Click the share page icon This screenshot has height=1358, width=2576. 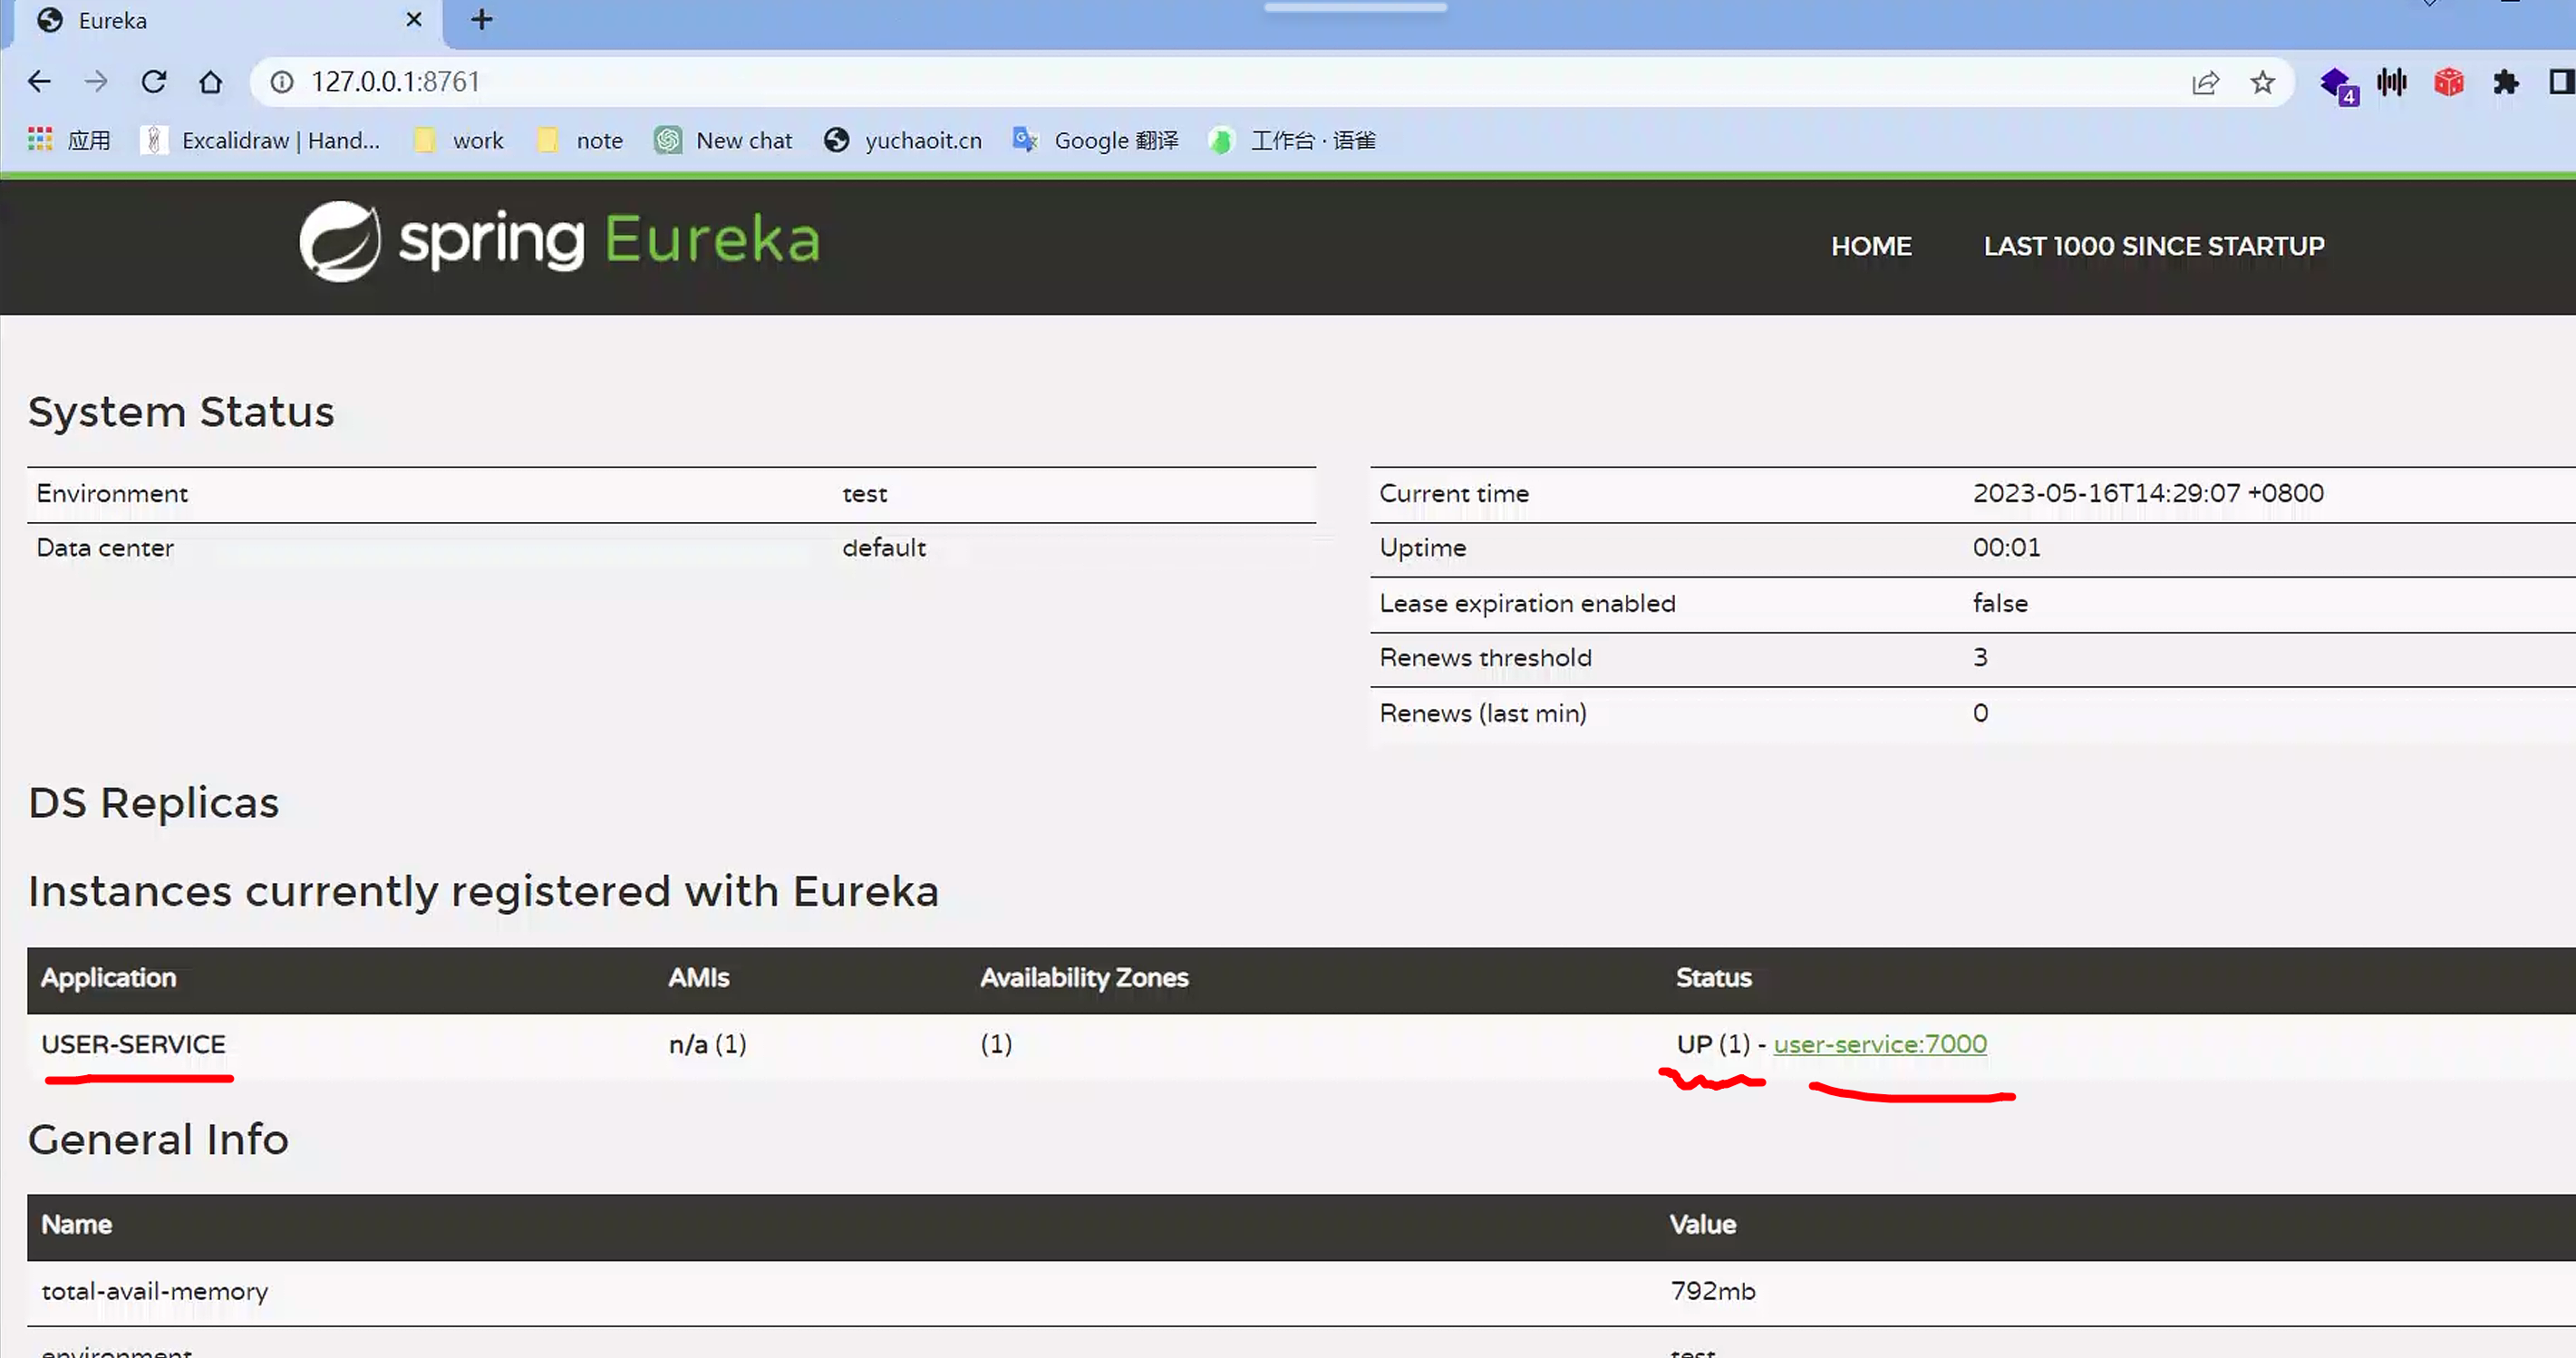point(2205,83)
